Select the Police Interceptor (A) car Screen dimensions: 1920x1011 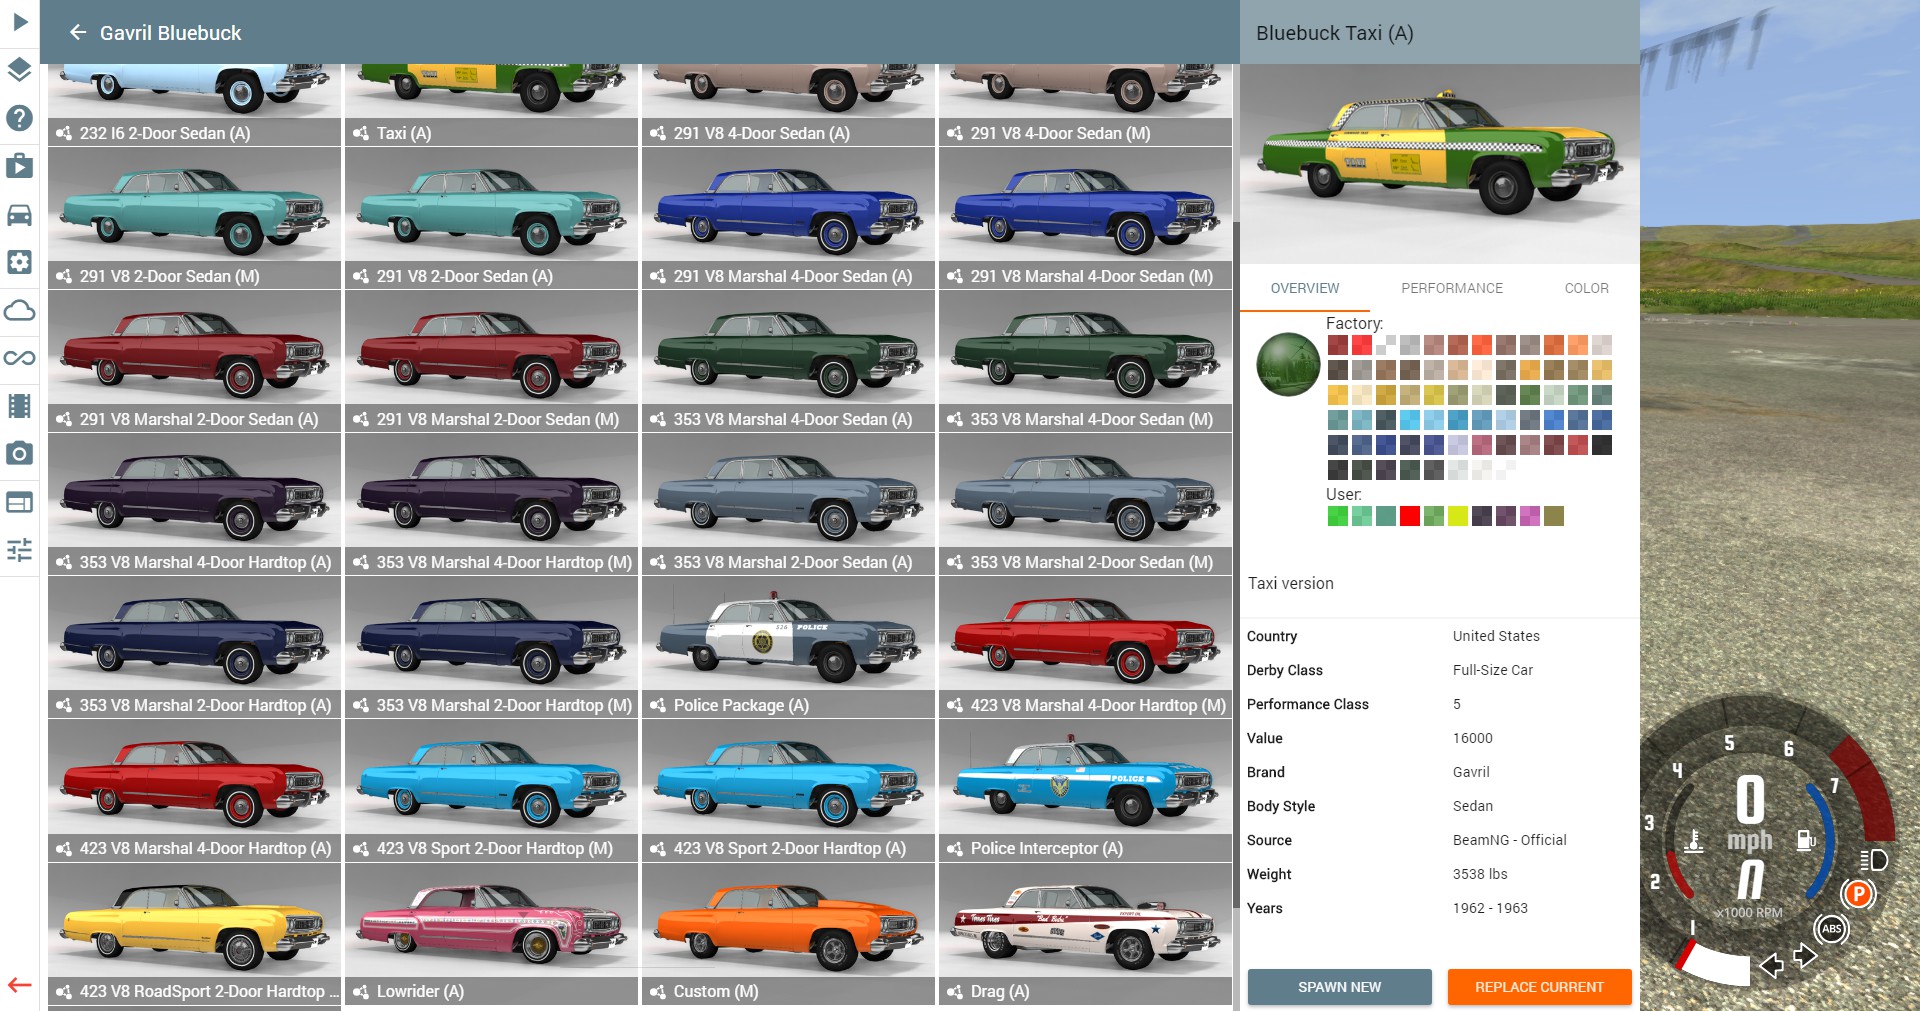click(x=1085, y=790)
